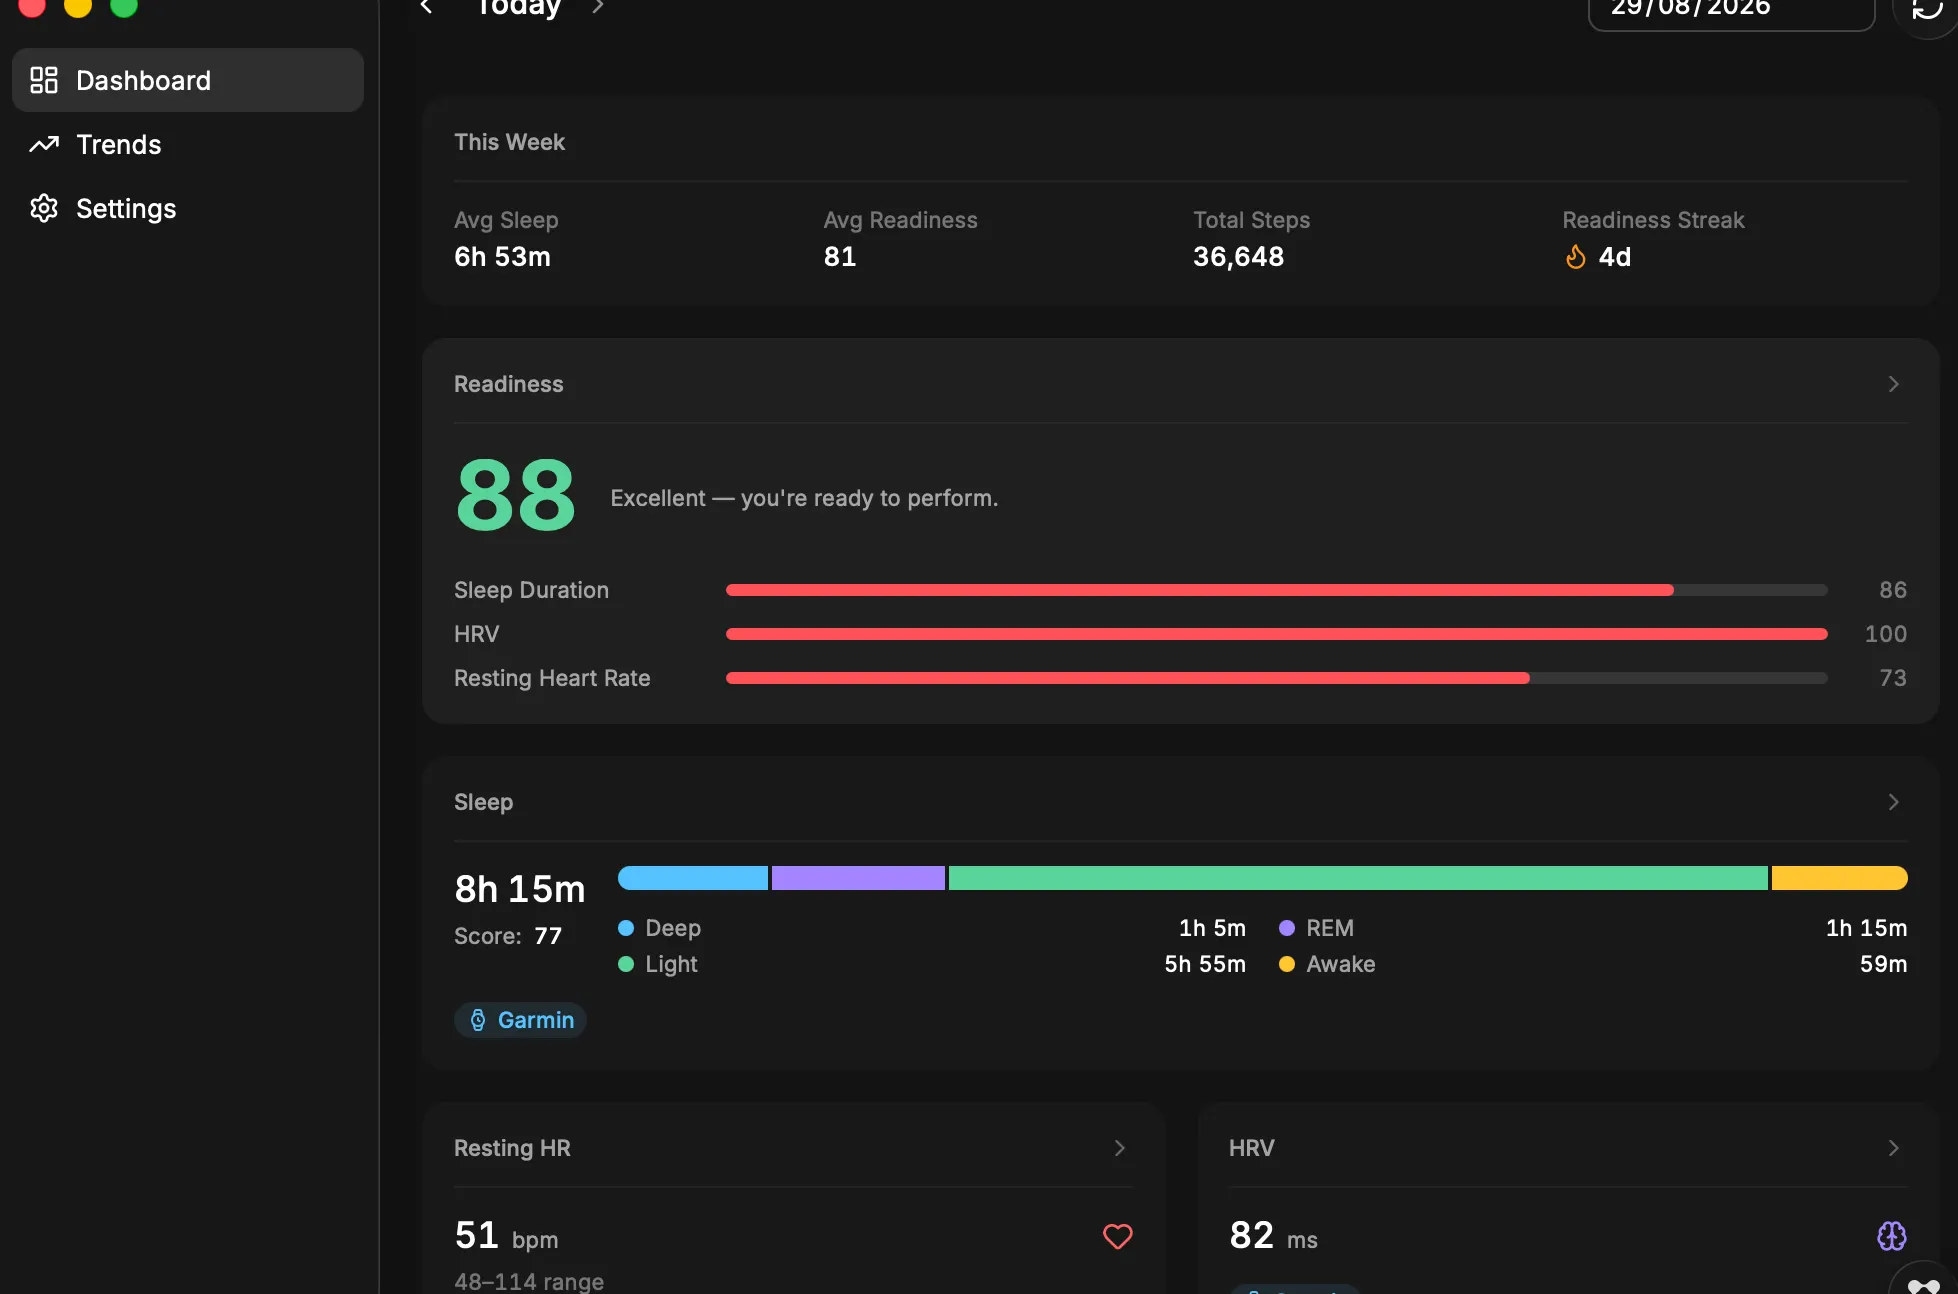Click the sleep total 8h 15m
The image size is (1958, 1294).
coord(520,889)
